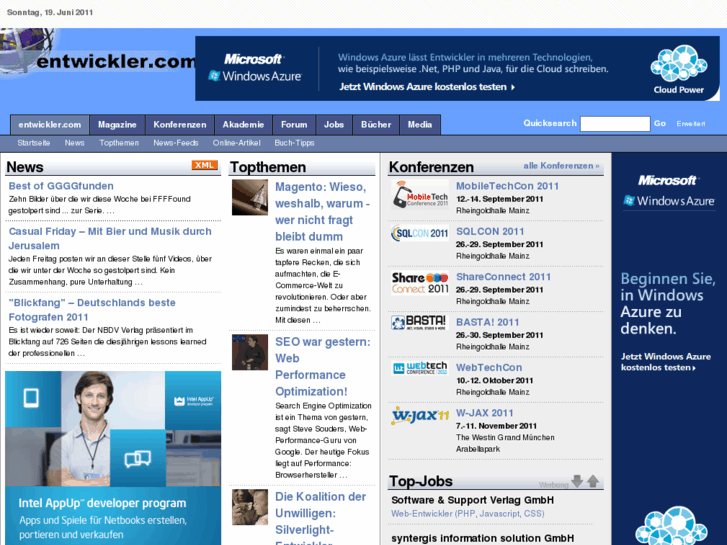727x545 pixels.
Task: Open the Magento article thumbnail
Action: tap(250, 198)
